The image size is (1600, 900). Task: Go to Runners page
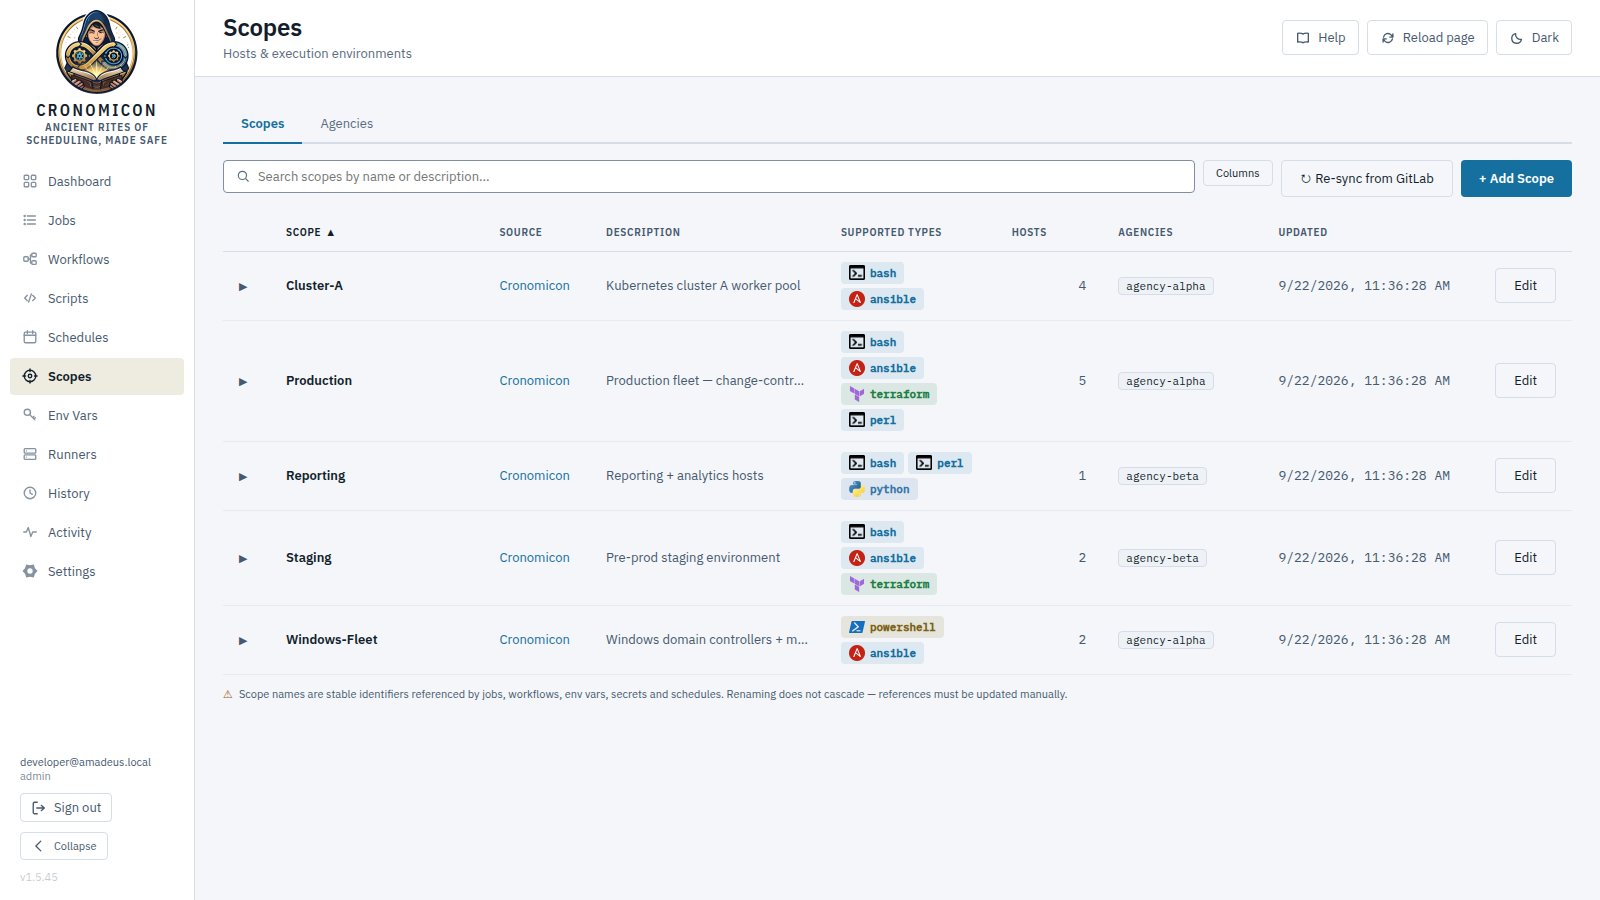click(x=97, y=454)
